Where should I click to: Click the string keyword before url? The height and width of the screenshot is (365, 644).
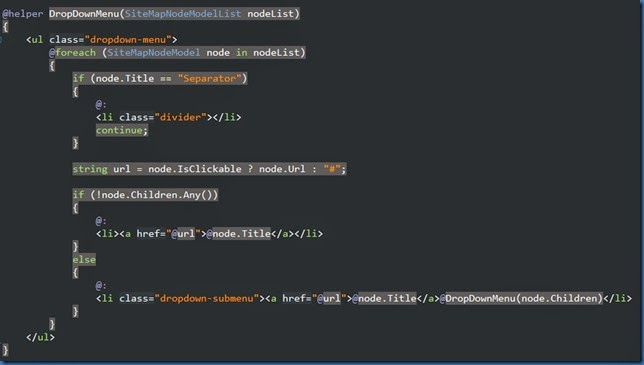90,169
